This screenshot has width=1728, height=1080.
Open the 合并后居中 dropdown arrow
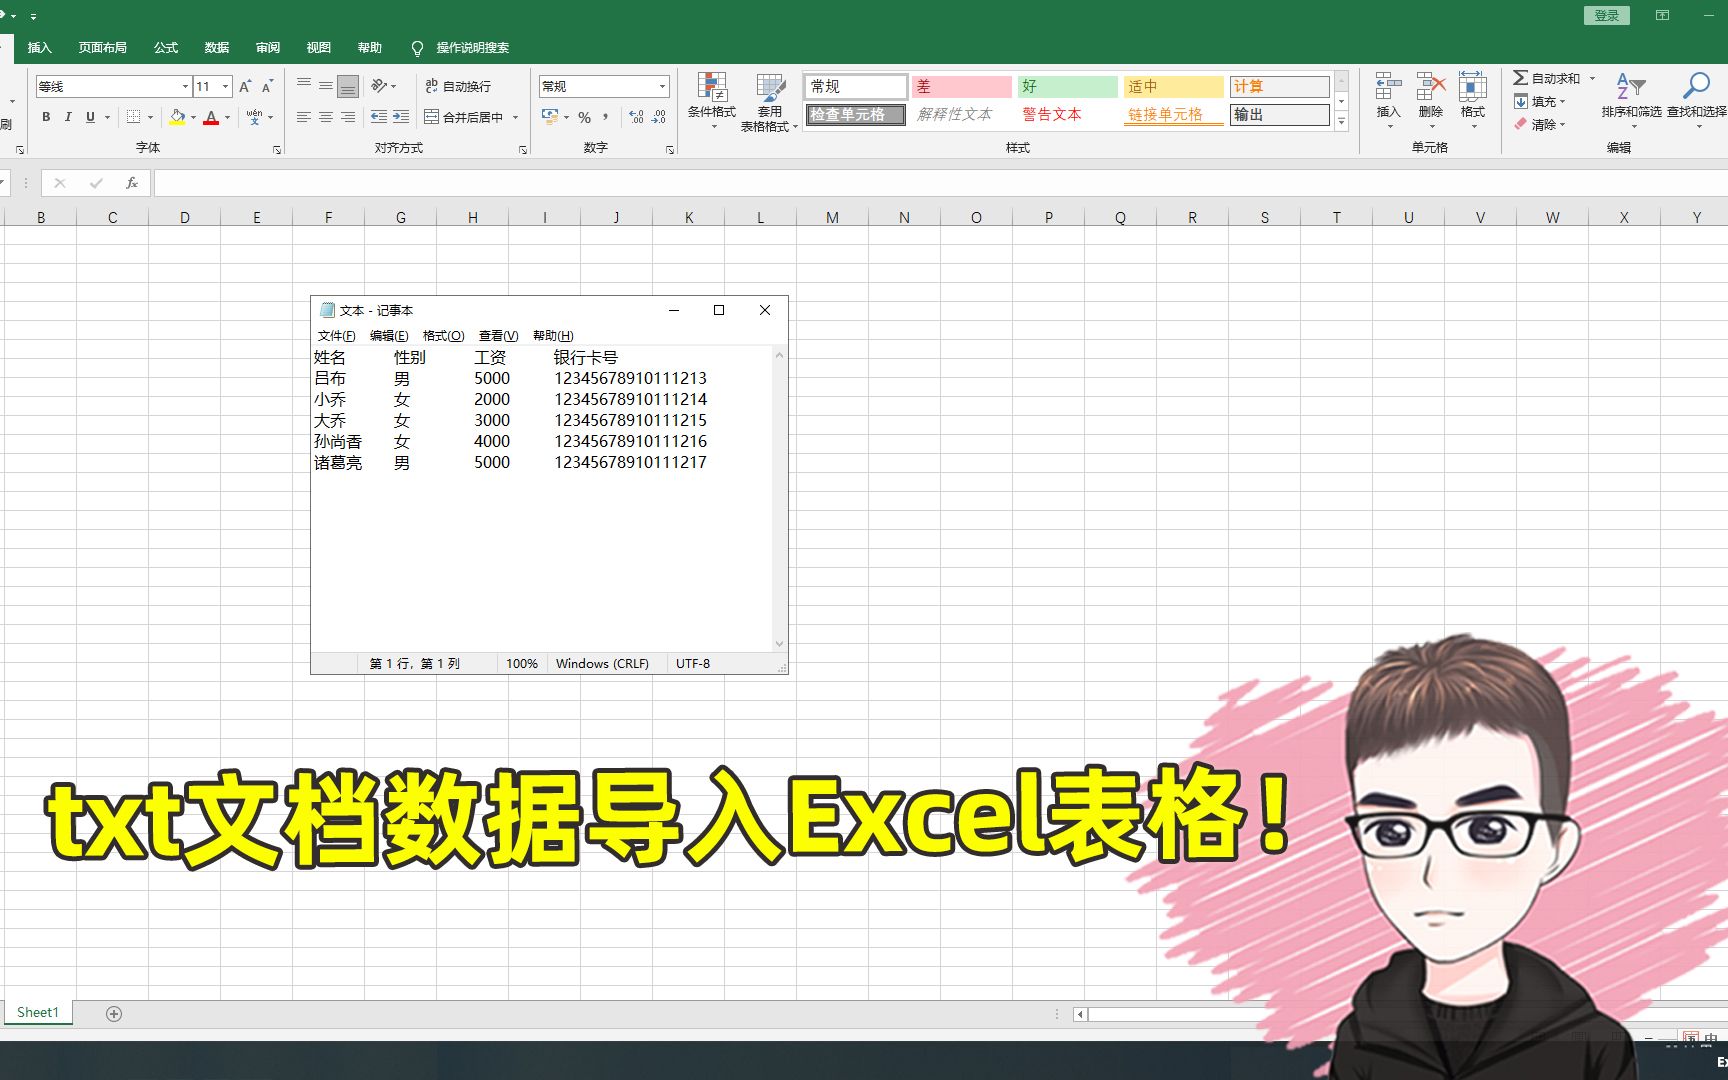(x=516, y=117)
